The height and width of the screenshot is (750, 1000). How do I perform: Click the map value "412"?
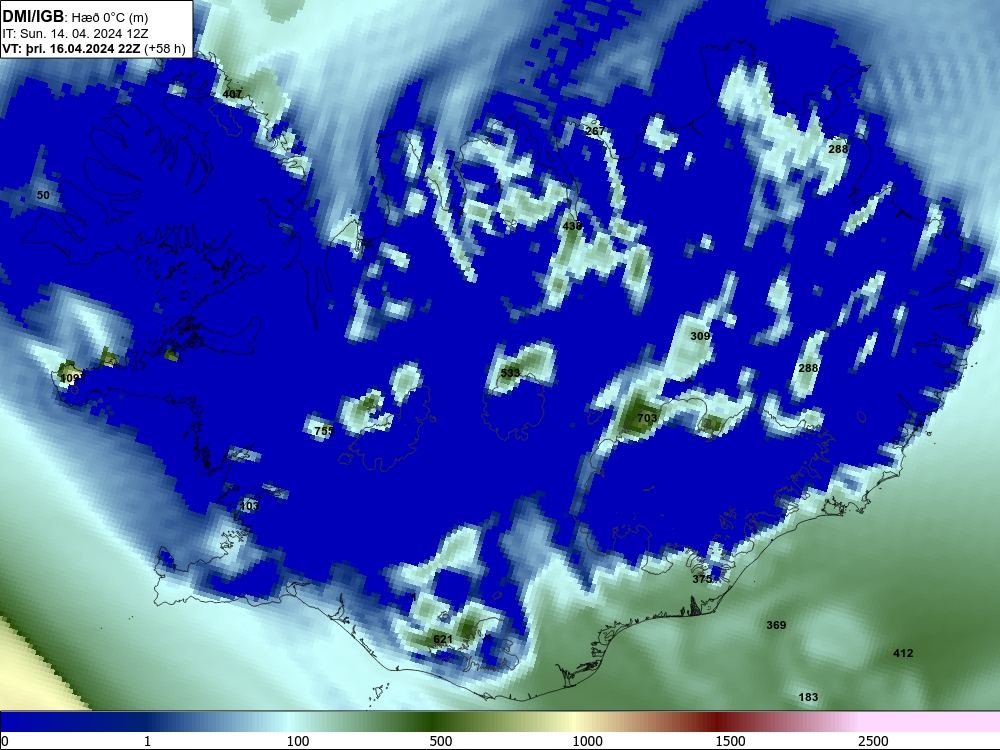click(x=903, y=653)
